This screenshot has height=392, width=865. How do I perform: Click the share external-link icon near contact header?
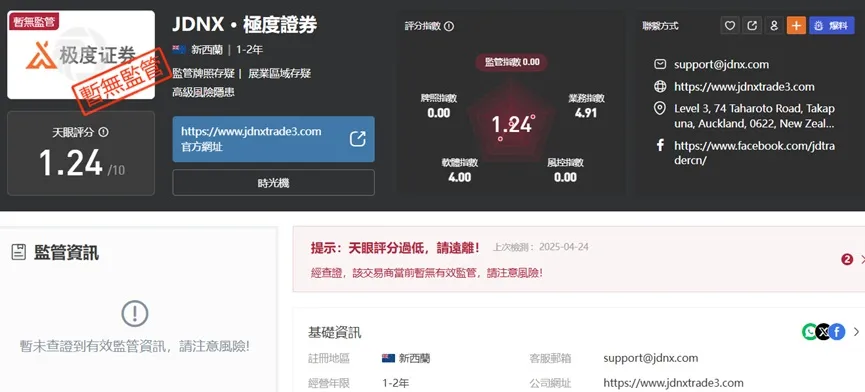751,25
